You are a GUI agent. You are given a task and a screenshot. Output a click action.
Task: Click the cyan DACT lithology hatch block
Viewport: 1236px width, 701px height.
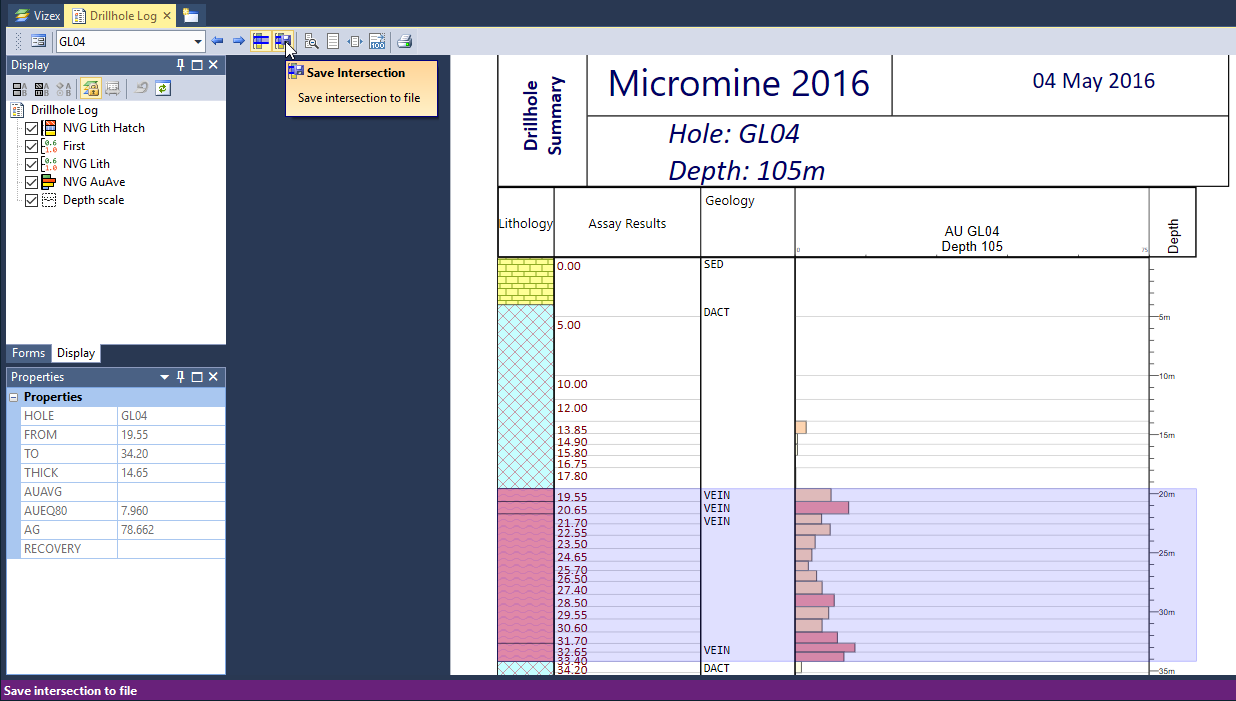[526, 396]
